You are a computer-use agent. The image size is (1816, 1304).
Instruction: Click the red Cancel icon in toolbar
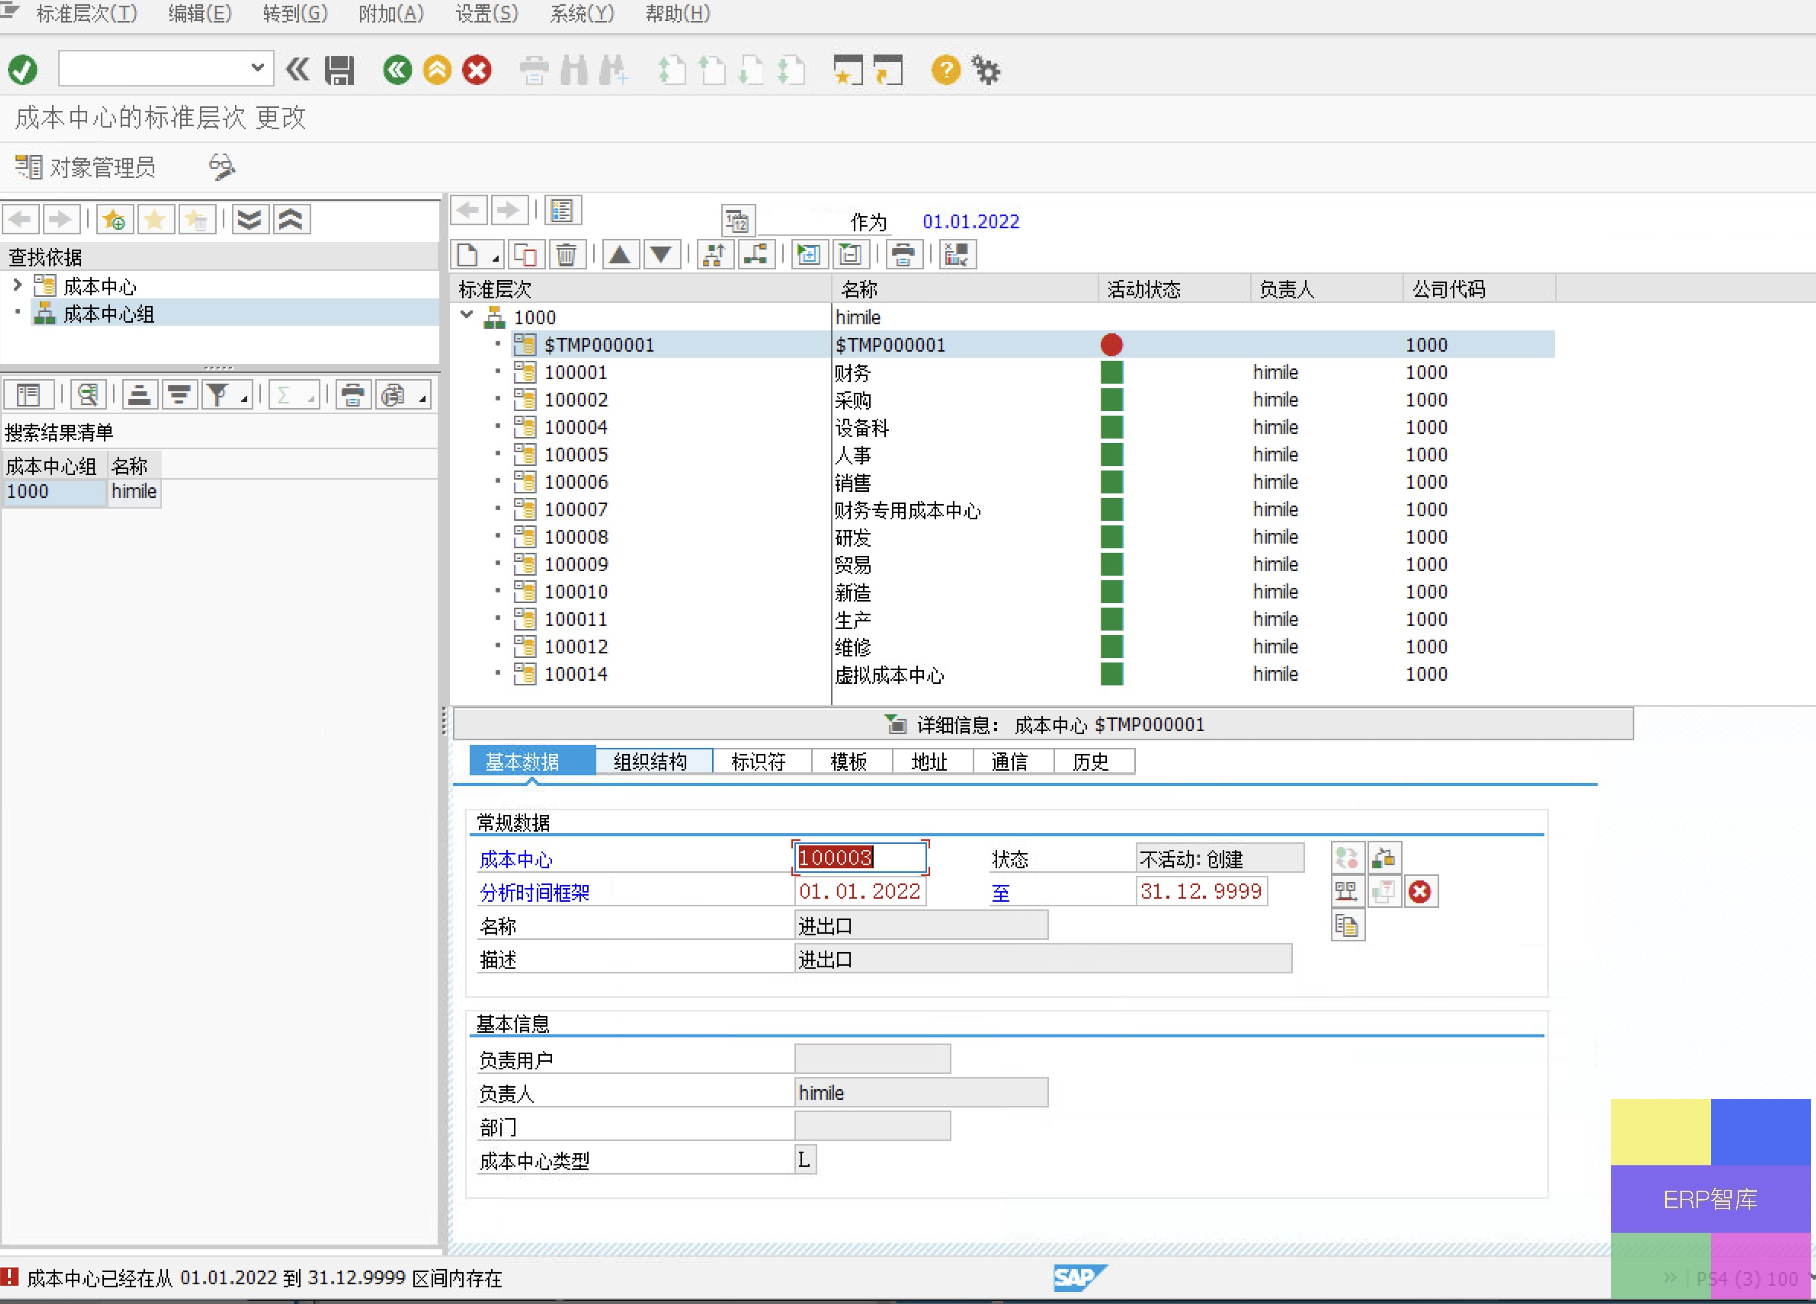[477, 70]
